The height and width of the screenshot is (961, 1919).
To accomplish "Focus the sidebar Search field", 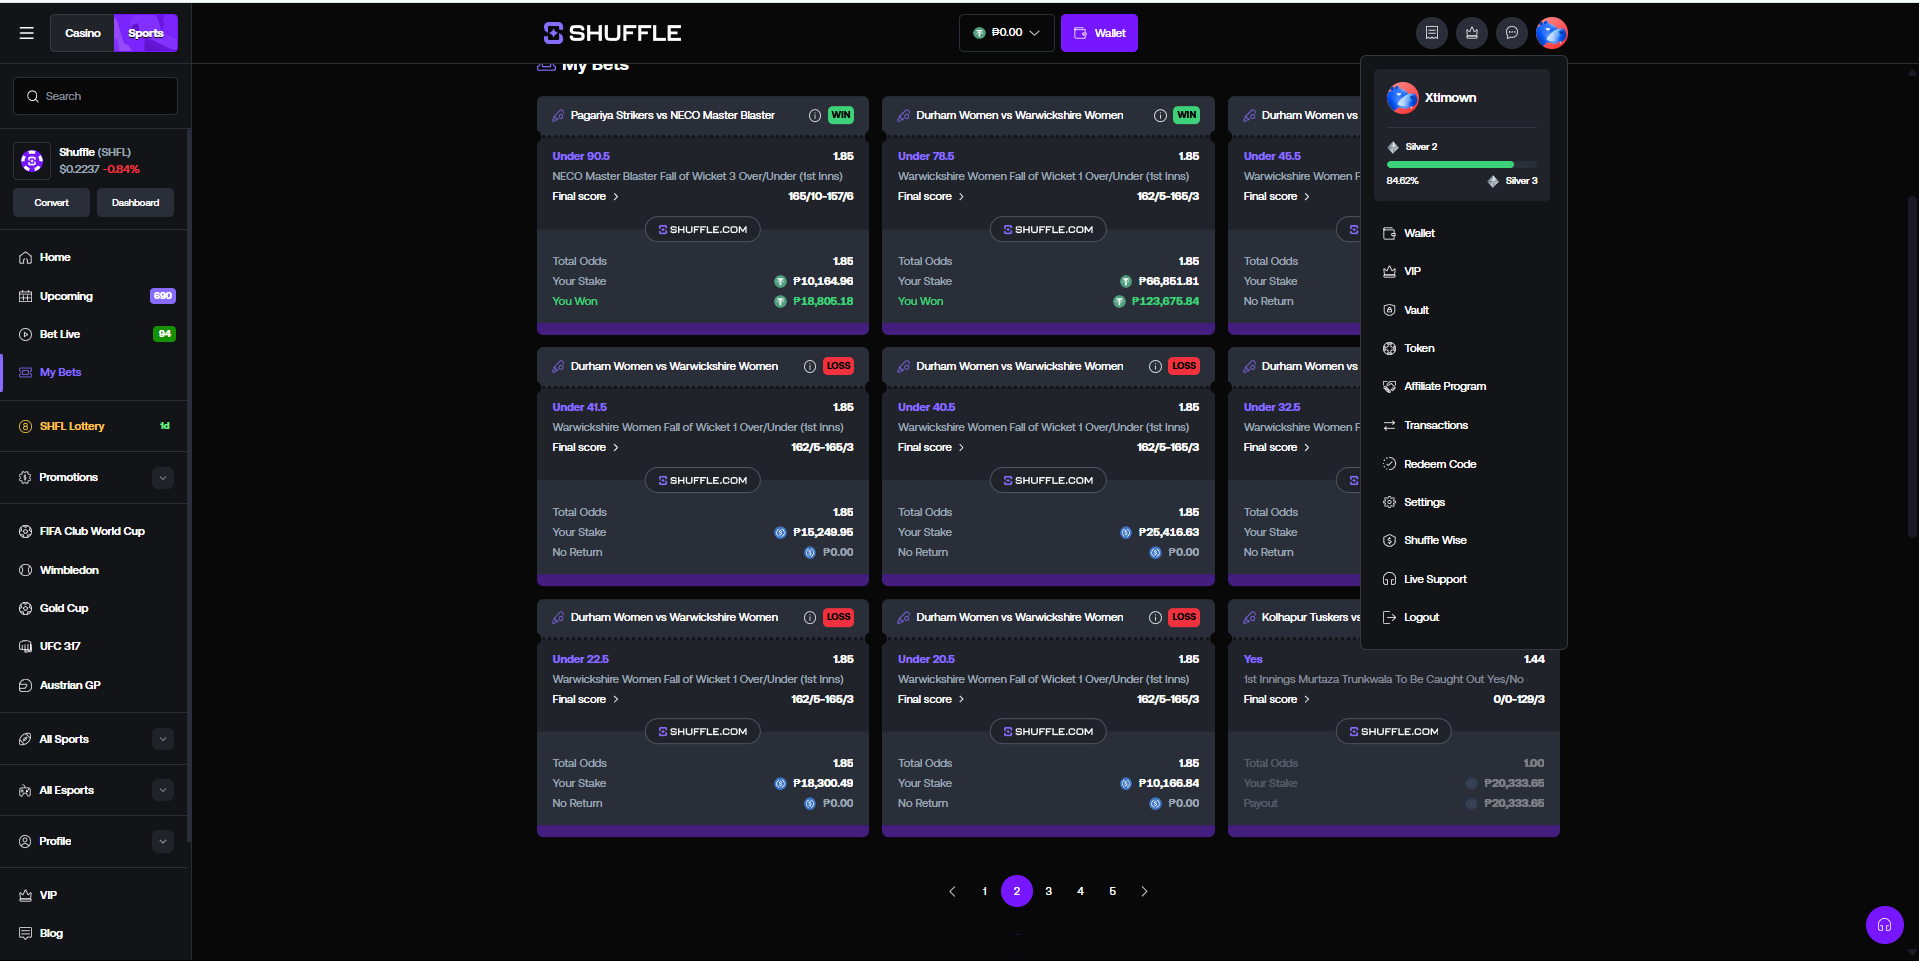I will point(95,96).
